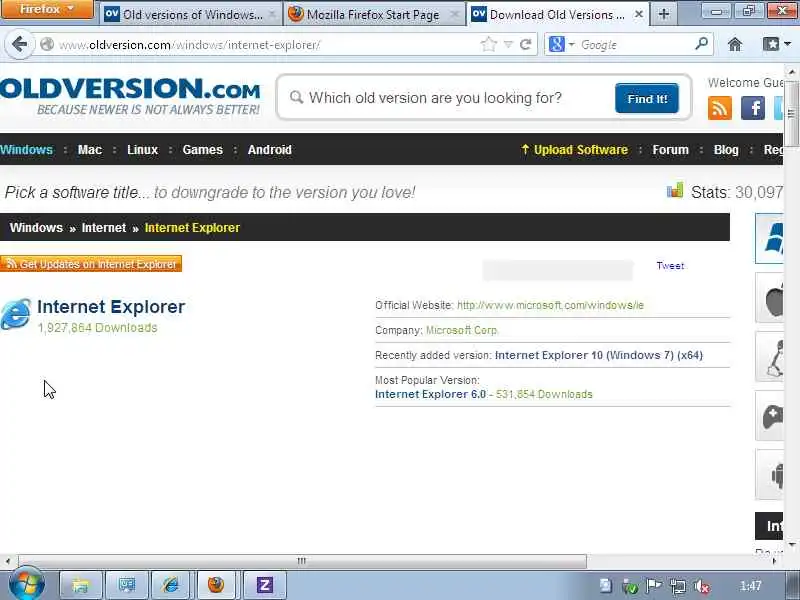Click the Stats bar chart icon
800x600 pixels.
pos(674,191)
